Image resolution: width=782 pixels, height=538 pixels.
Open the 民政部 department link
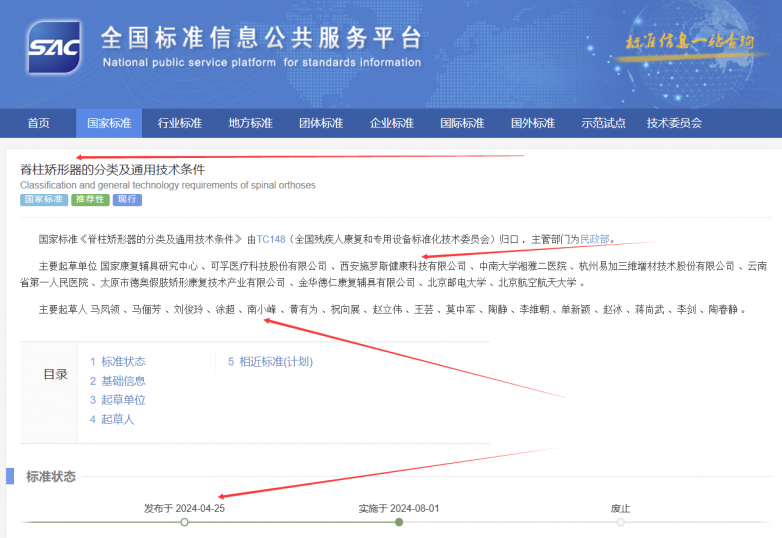(x=594, y=239)
